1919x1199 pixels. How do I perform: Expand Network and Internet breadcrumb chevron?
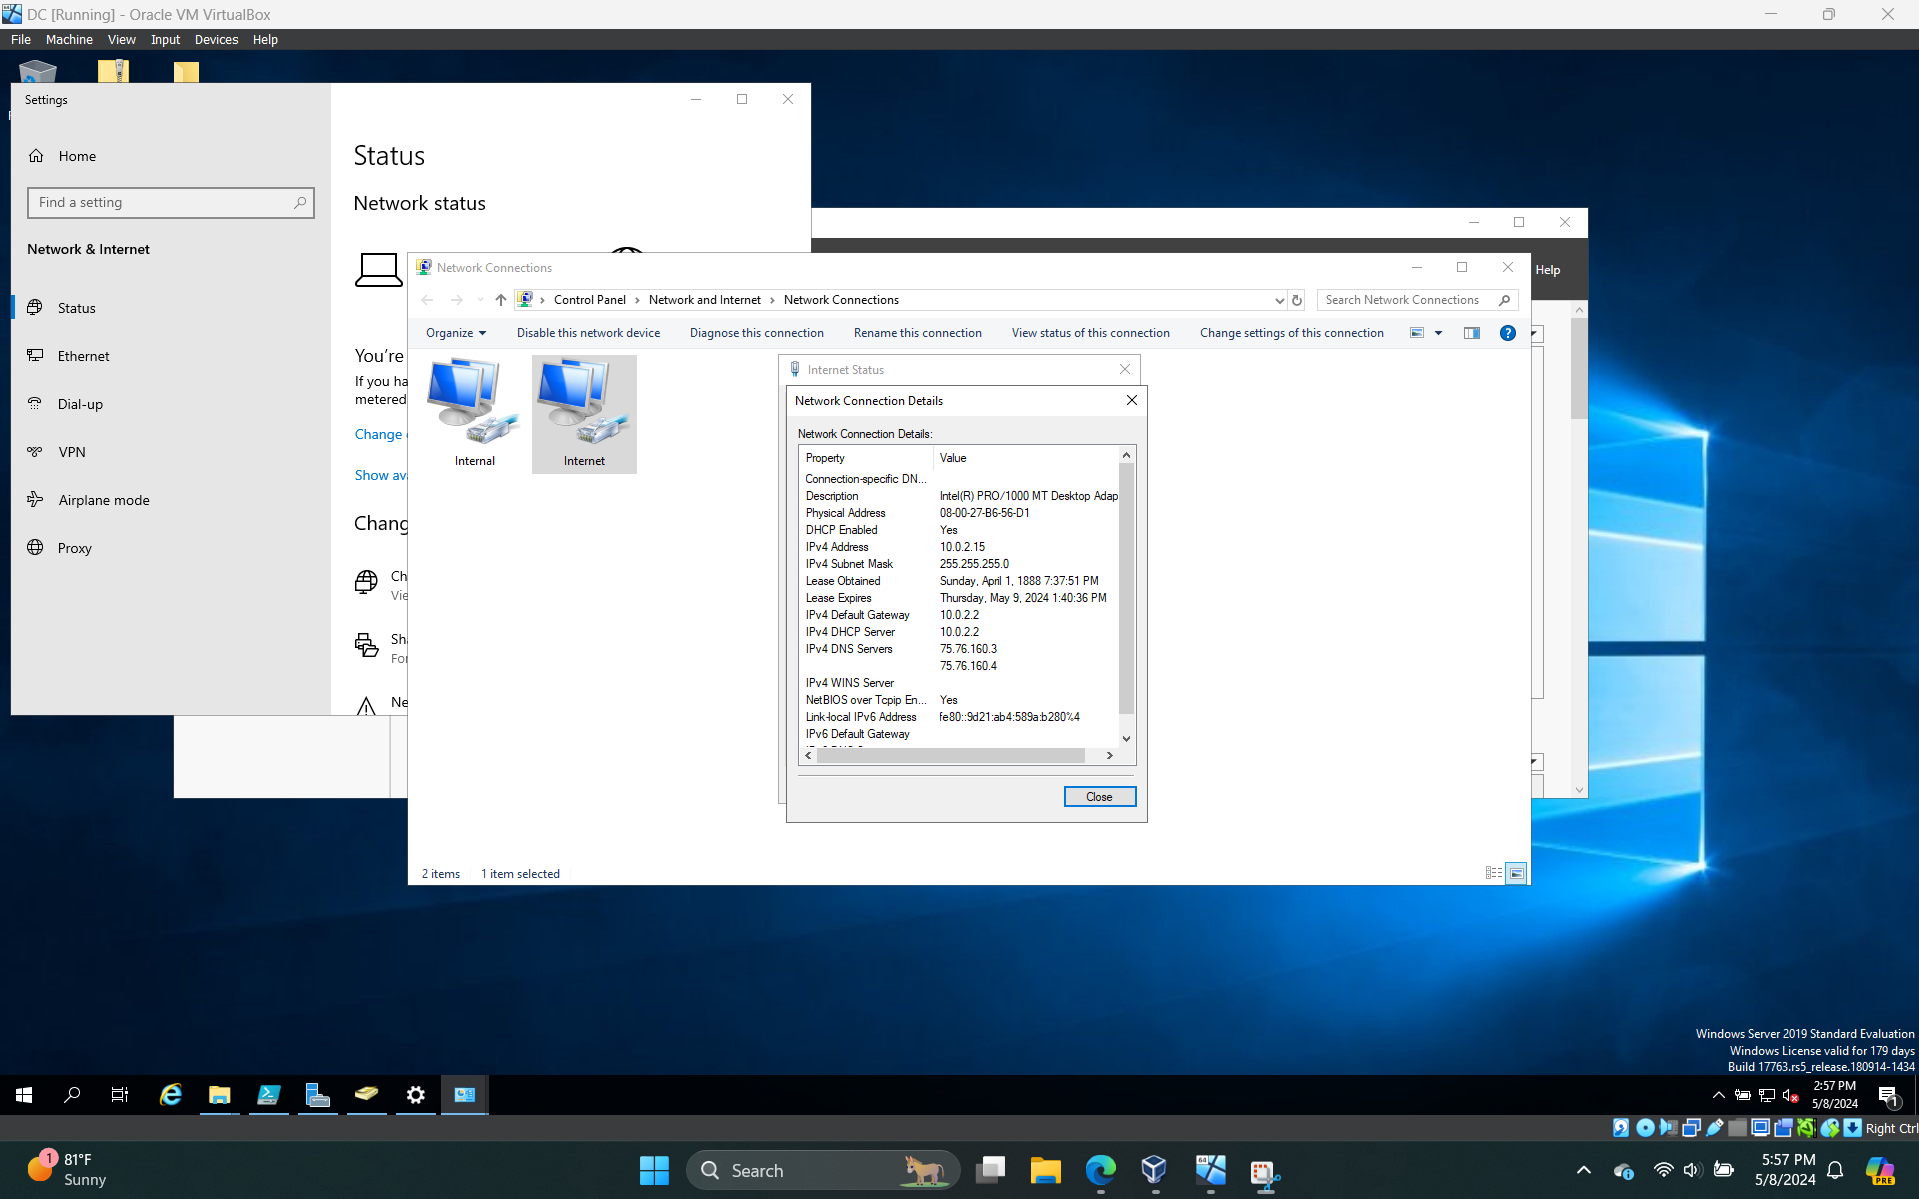coord(772,300)
